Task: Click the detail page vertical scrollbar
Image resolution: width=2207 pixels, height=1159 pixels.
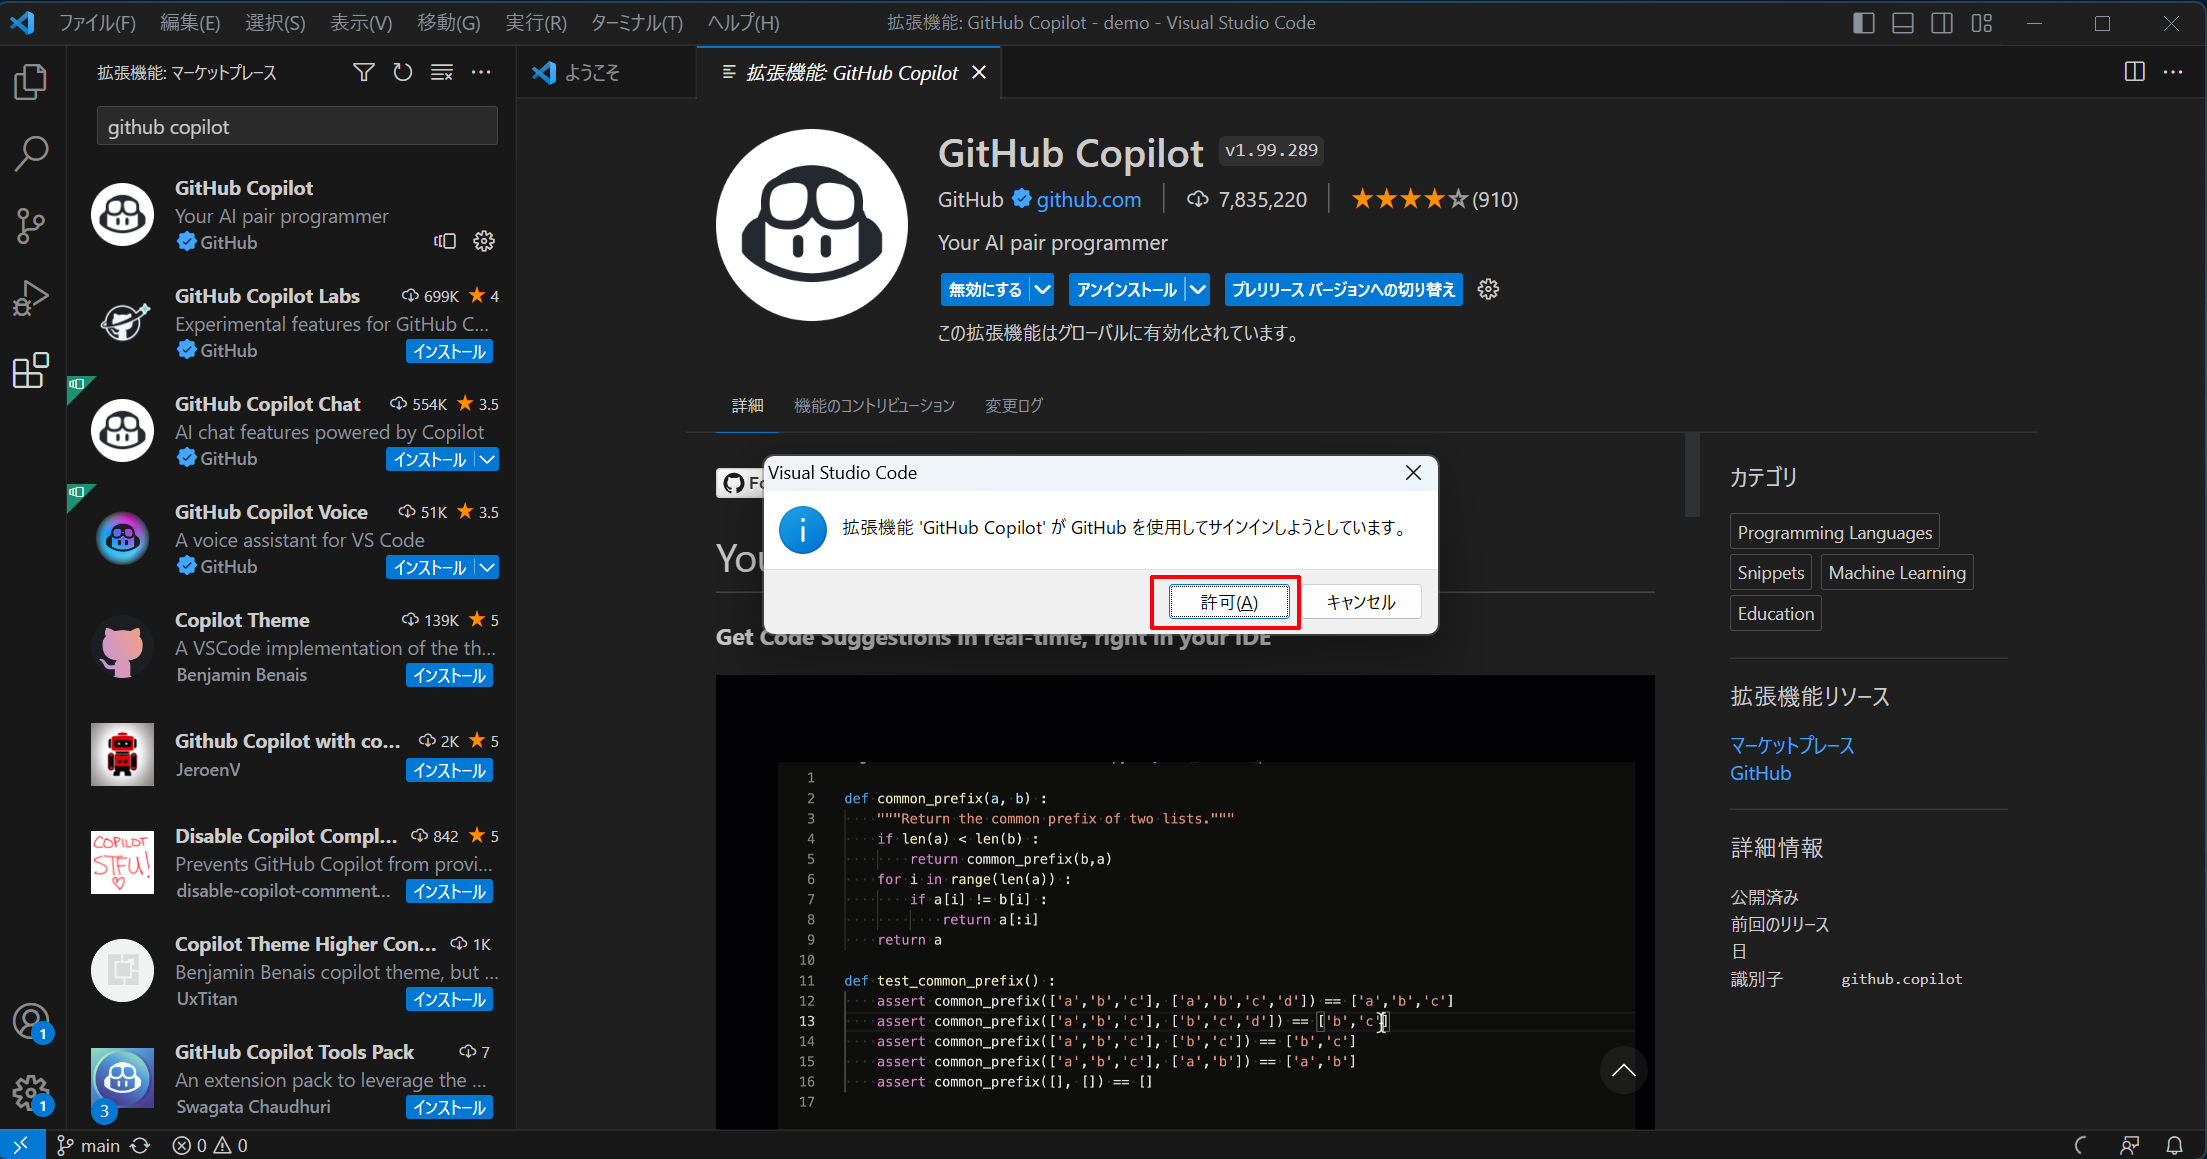Action: pyautogui.click(x=1692, y=475)
